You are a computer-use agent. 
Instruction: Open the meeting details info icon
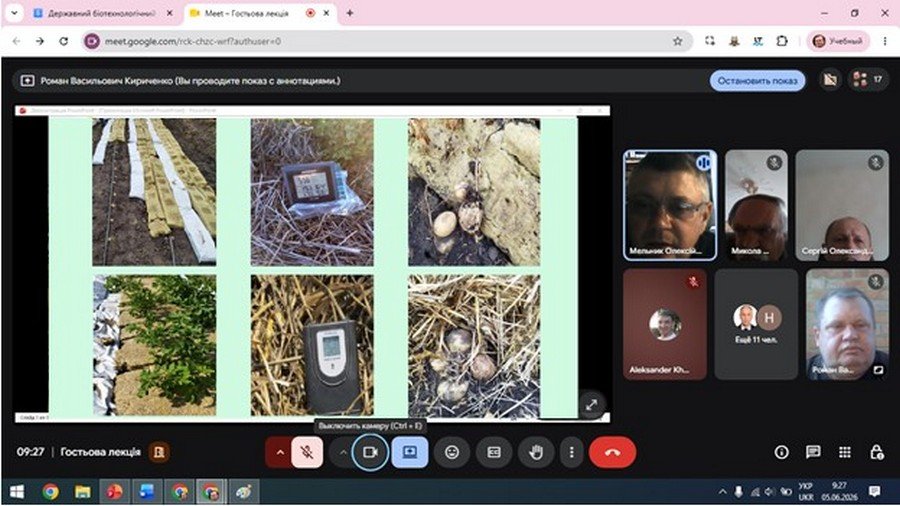[x=781, y=452]
